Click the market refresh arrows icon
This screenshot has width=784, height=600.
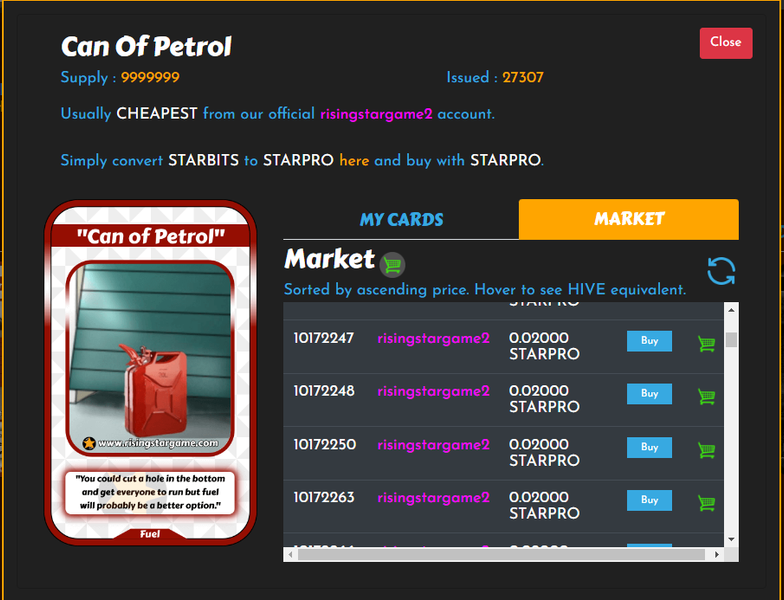[722, 271]
